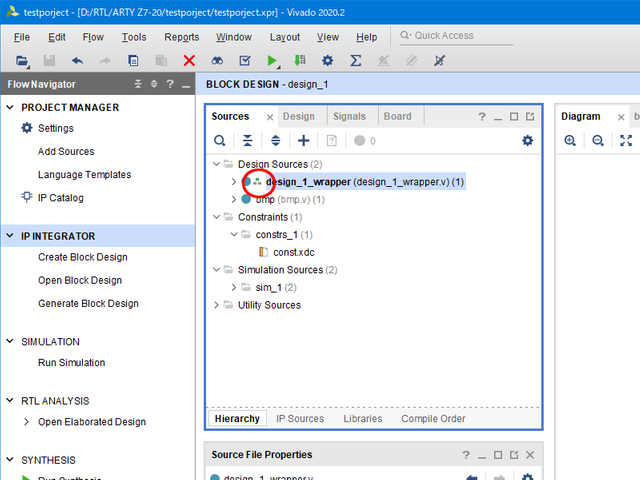640x480 pixels.
Task: Click Run Simulation in Flow Navigator
Action: [x=71, y=363]
